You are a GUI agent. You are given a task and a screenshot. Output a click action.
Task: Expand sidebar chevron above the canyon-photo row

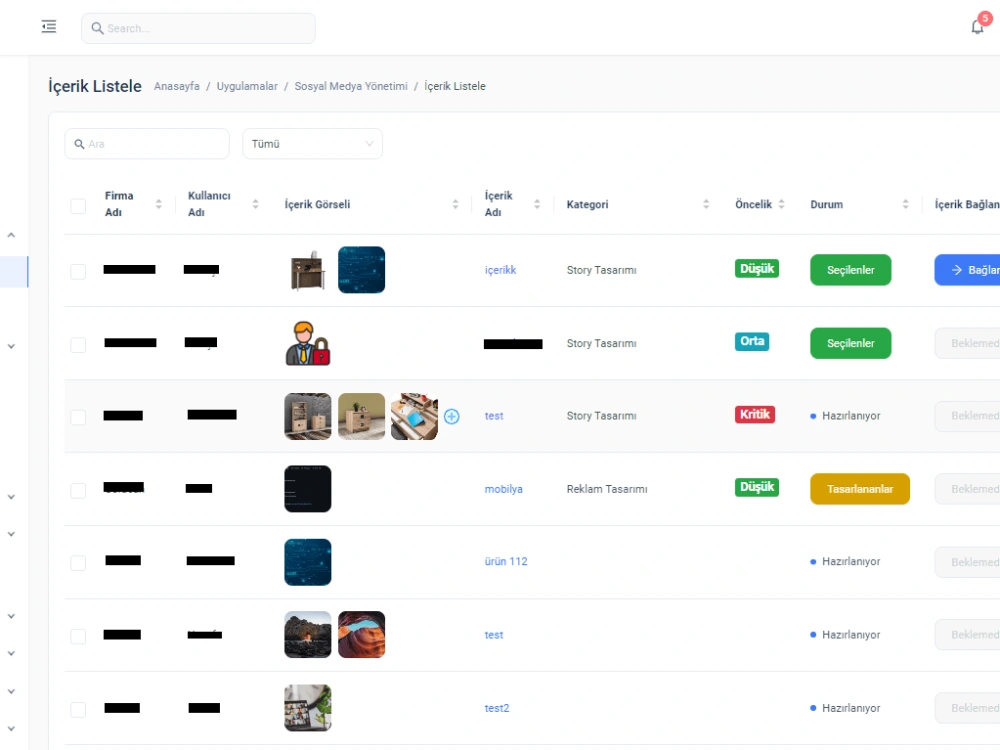coord(11,616)
